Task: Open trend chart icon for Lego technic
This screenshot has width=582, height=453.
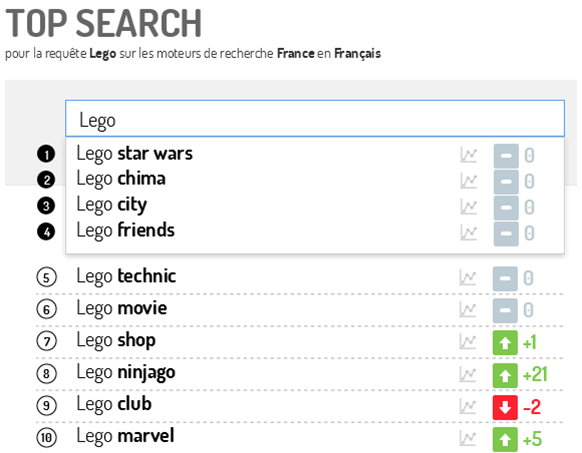Action: [x=468, y=278]
